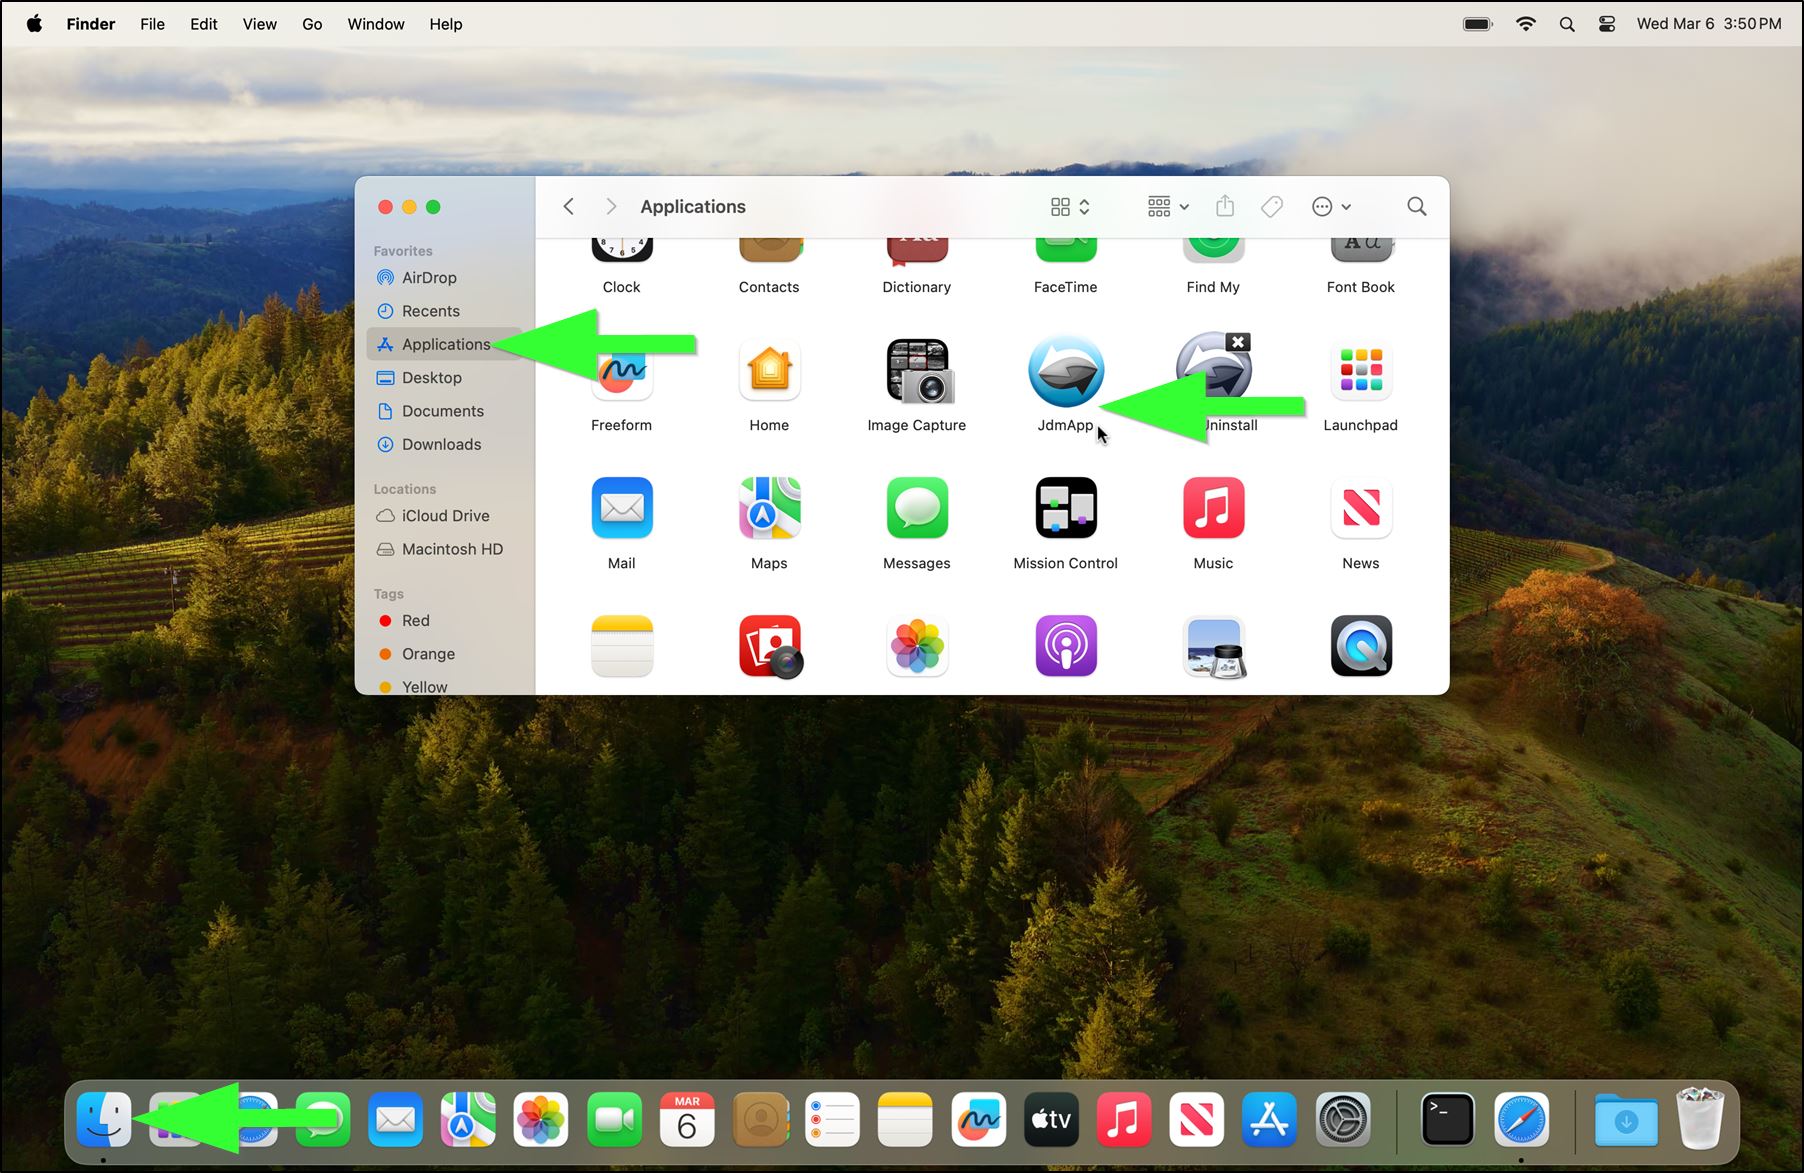Open the more actions ellipsis dropdown
1804x1173 pixels.
[1331, 207]
